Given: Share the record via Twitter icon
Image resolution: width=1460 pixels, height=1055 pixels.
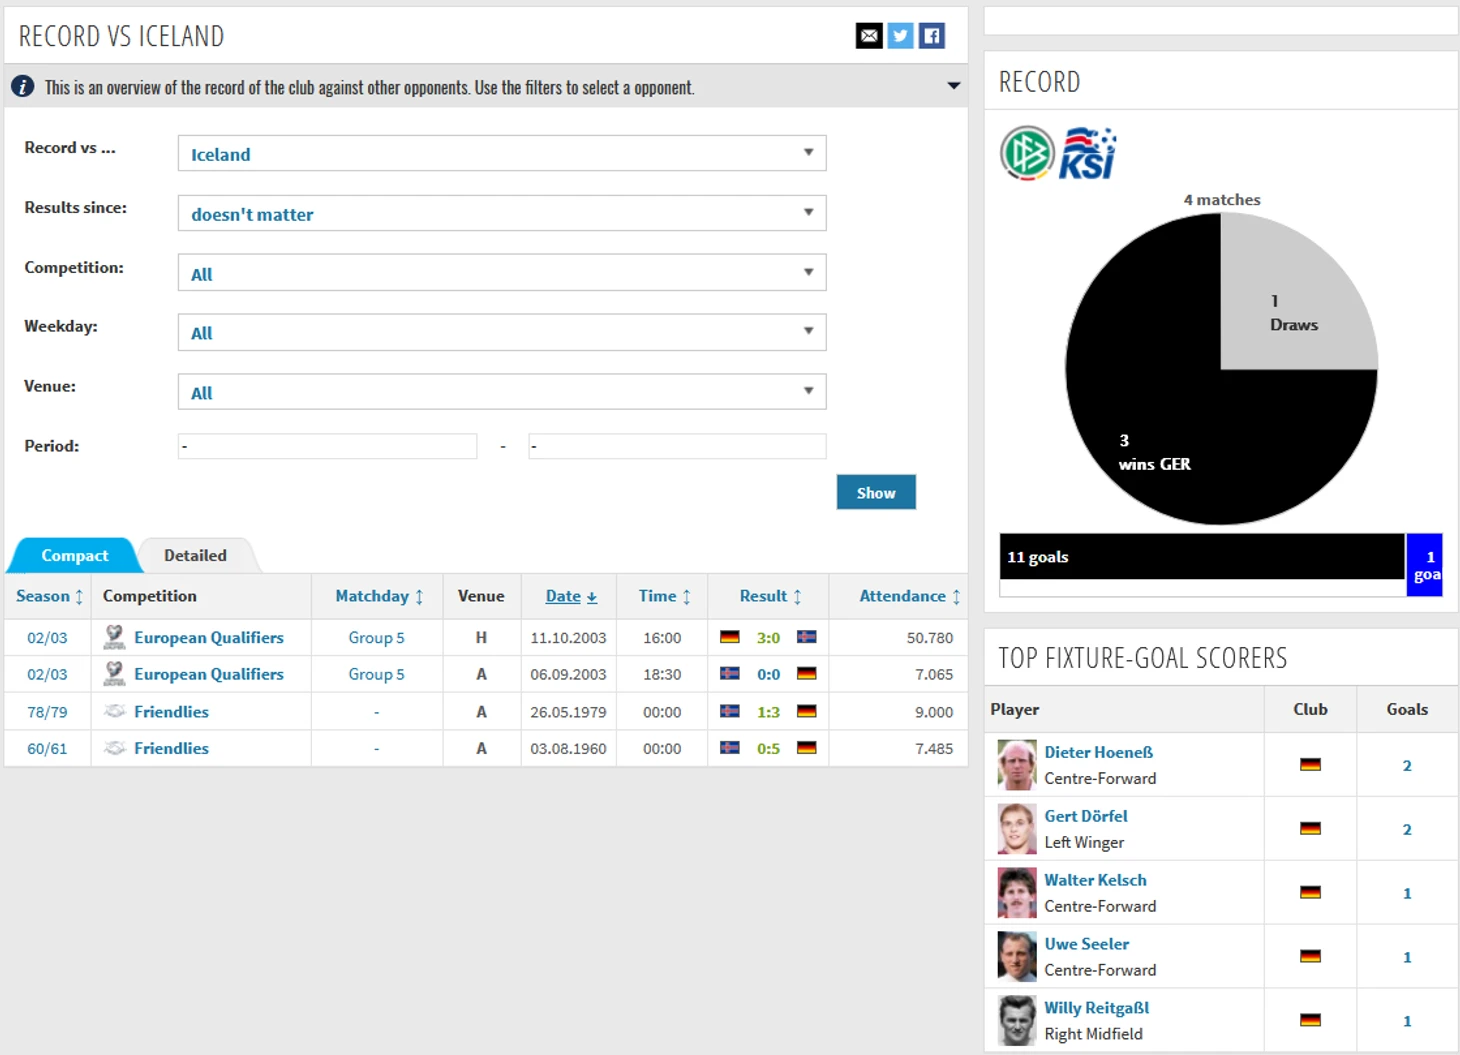Looking at the screenshot, I should (900, 36).
